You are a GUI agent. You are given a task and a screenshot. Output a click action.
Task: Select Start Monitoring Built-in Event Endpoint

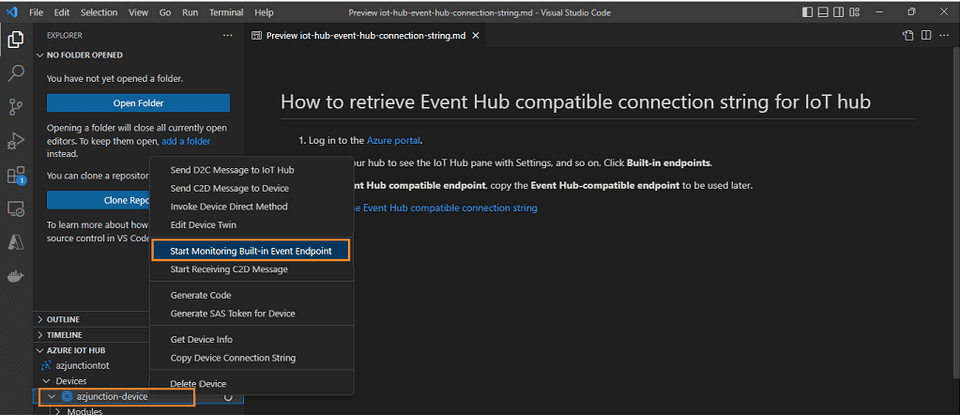click(x=251, y=251)
